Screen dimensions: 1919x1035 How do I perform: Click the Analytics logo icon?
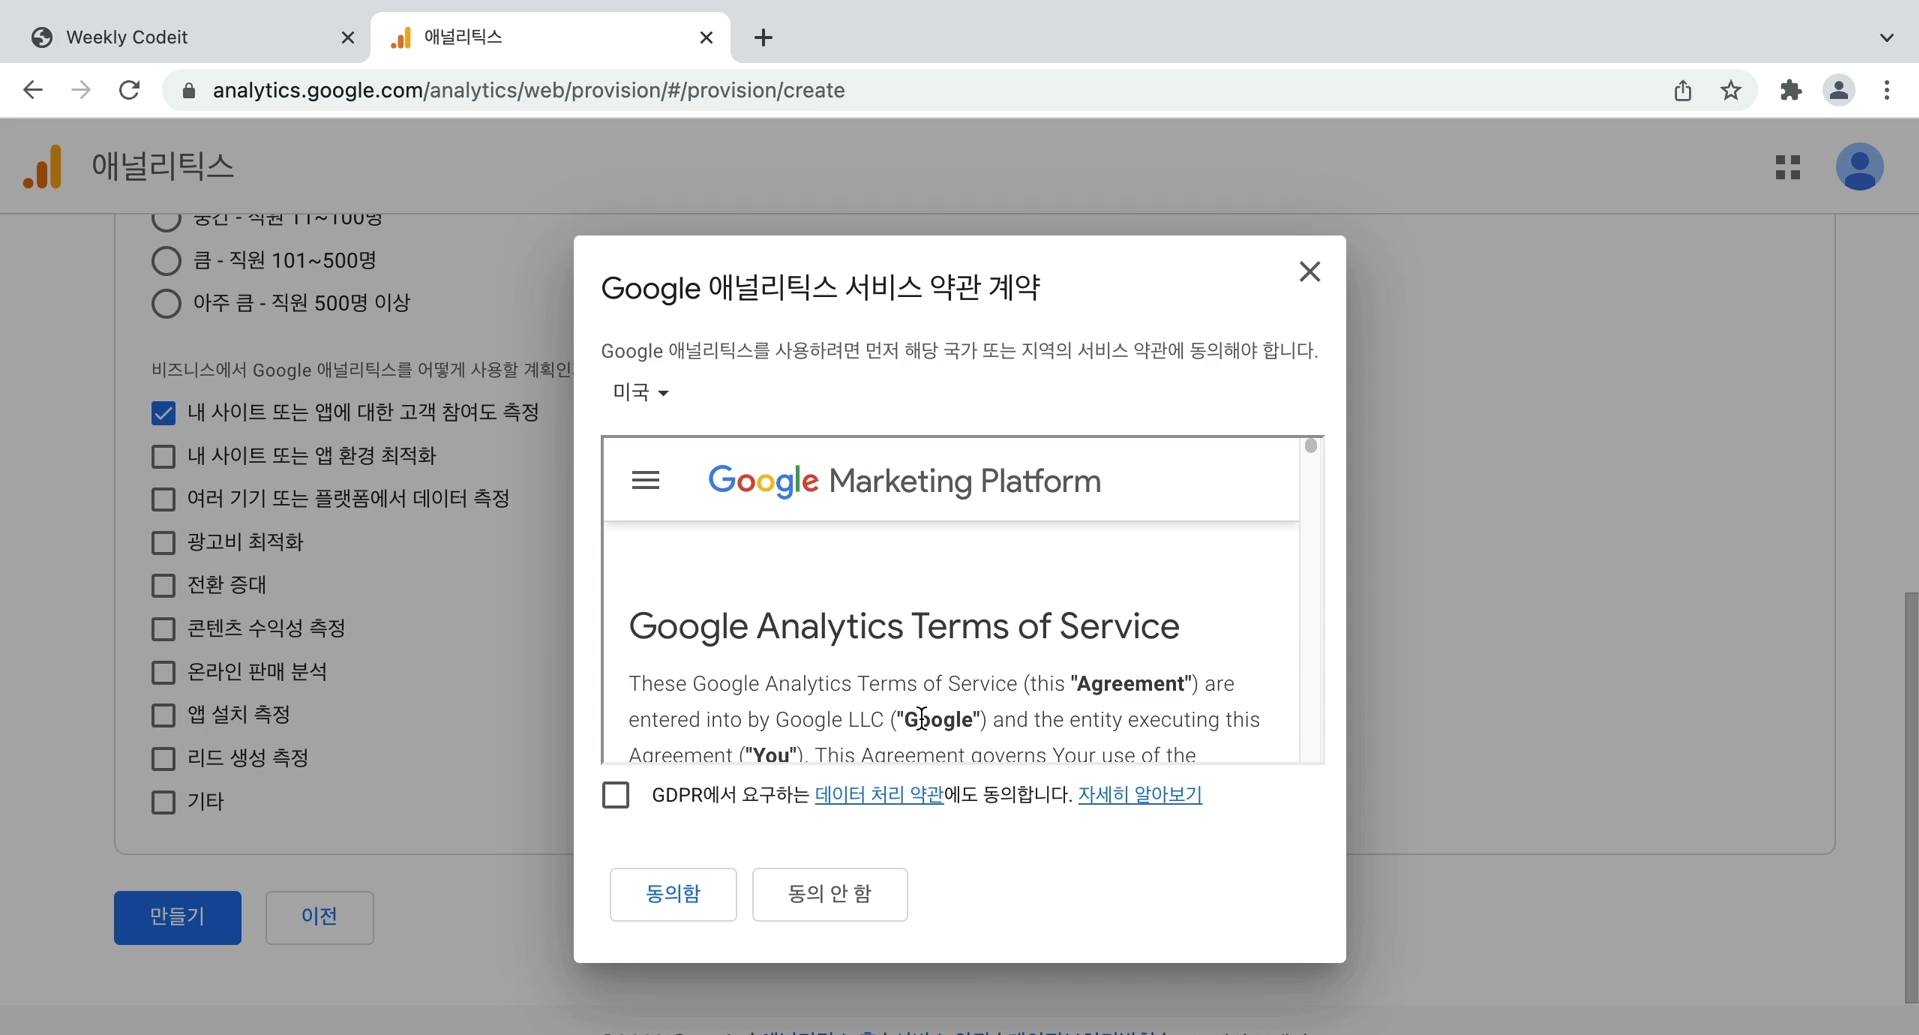click(43, 166)
